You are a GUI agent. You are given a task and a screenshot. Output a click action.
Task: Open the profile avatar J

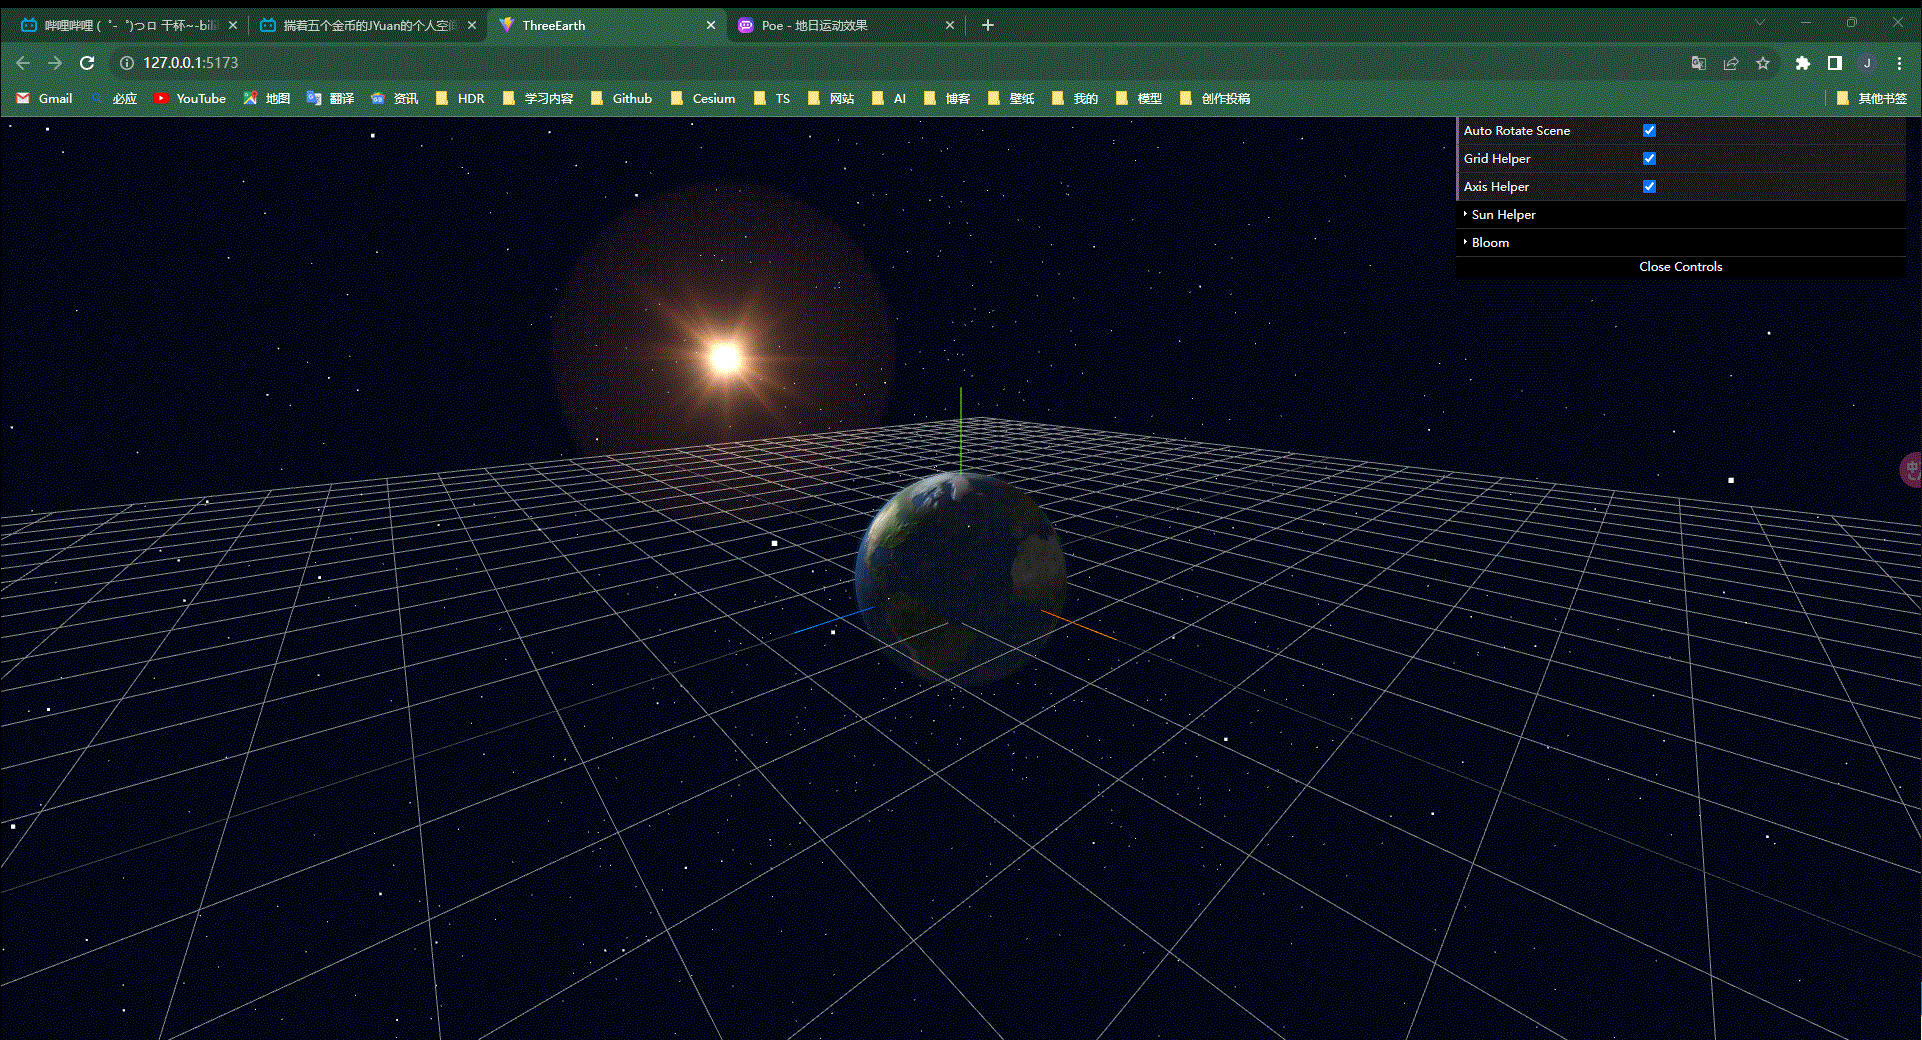(1867, 63)
